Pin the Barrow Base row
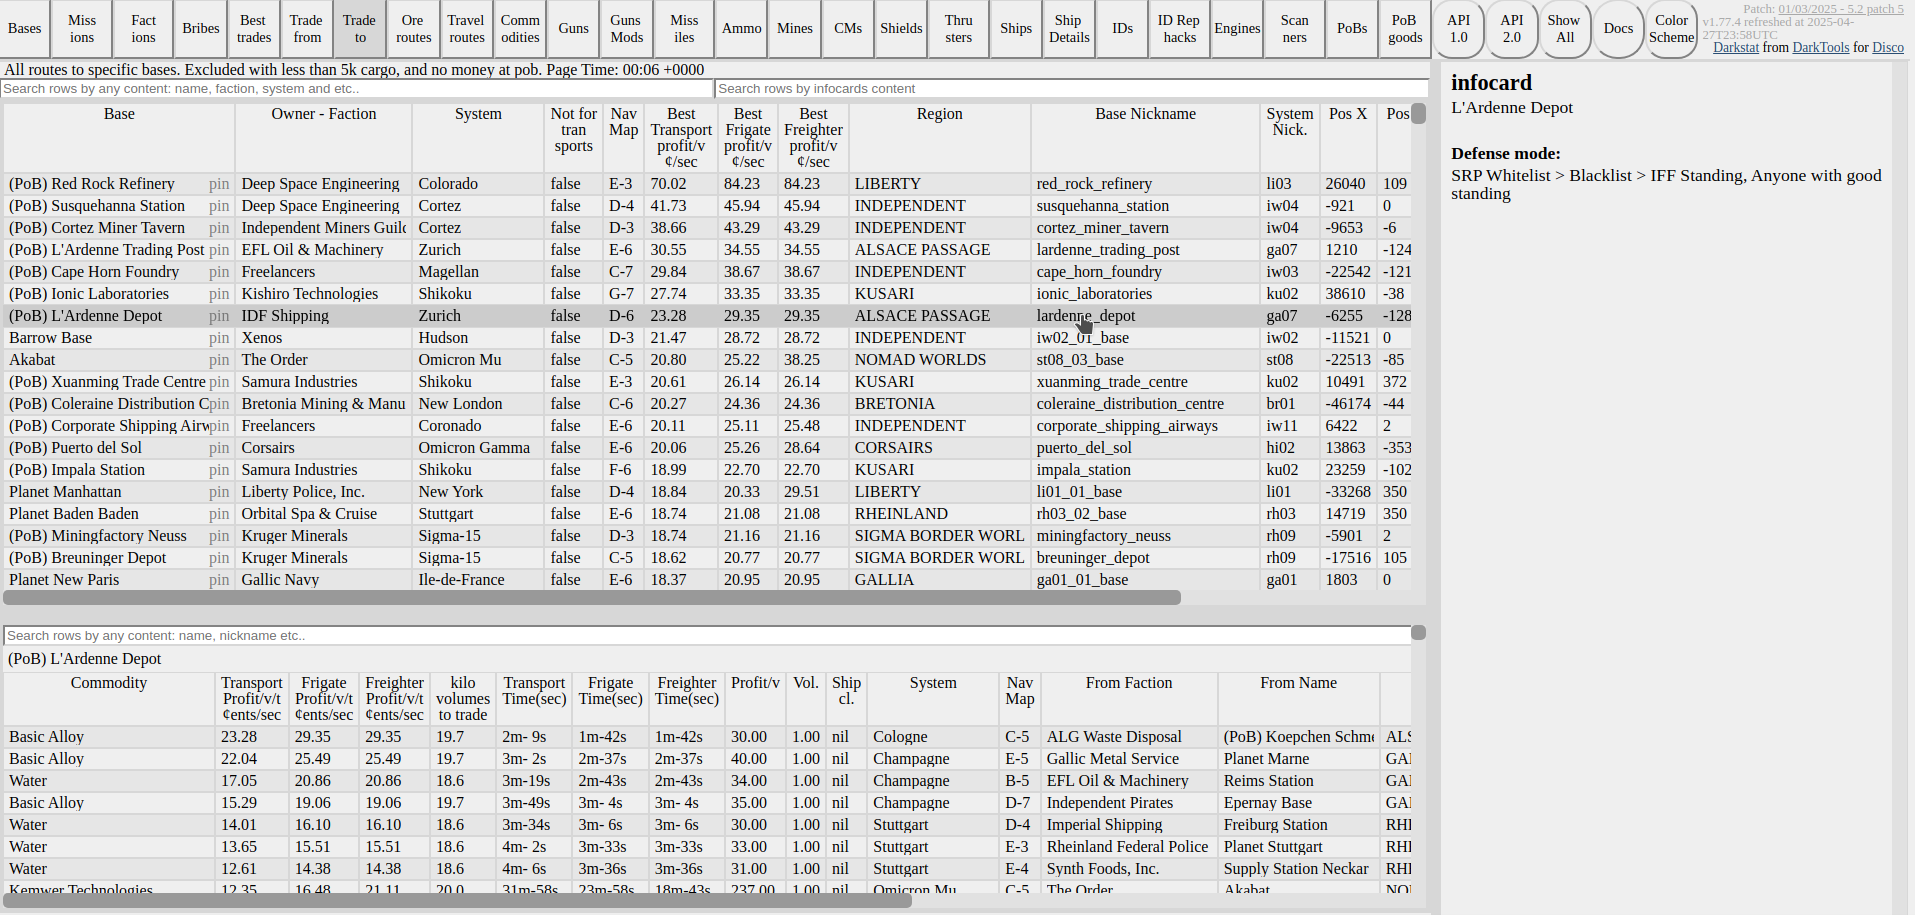The width and height of the screenshot is (1915, 915). (219, 338)
